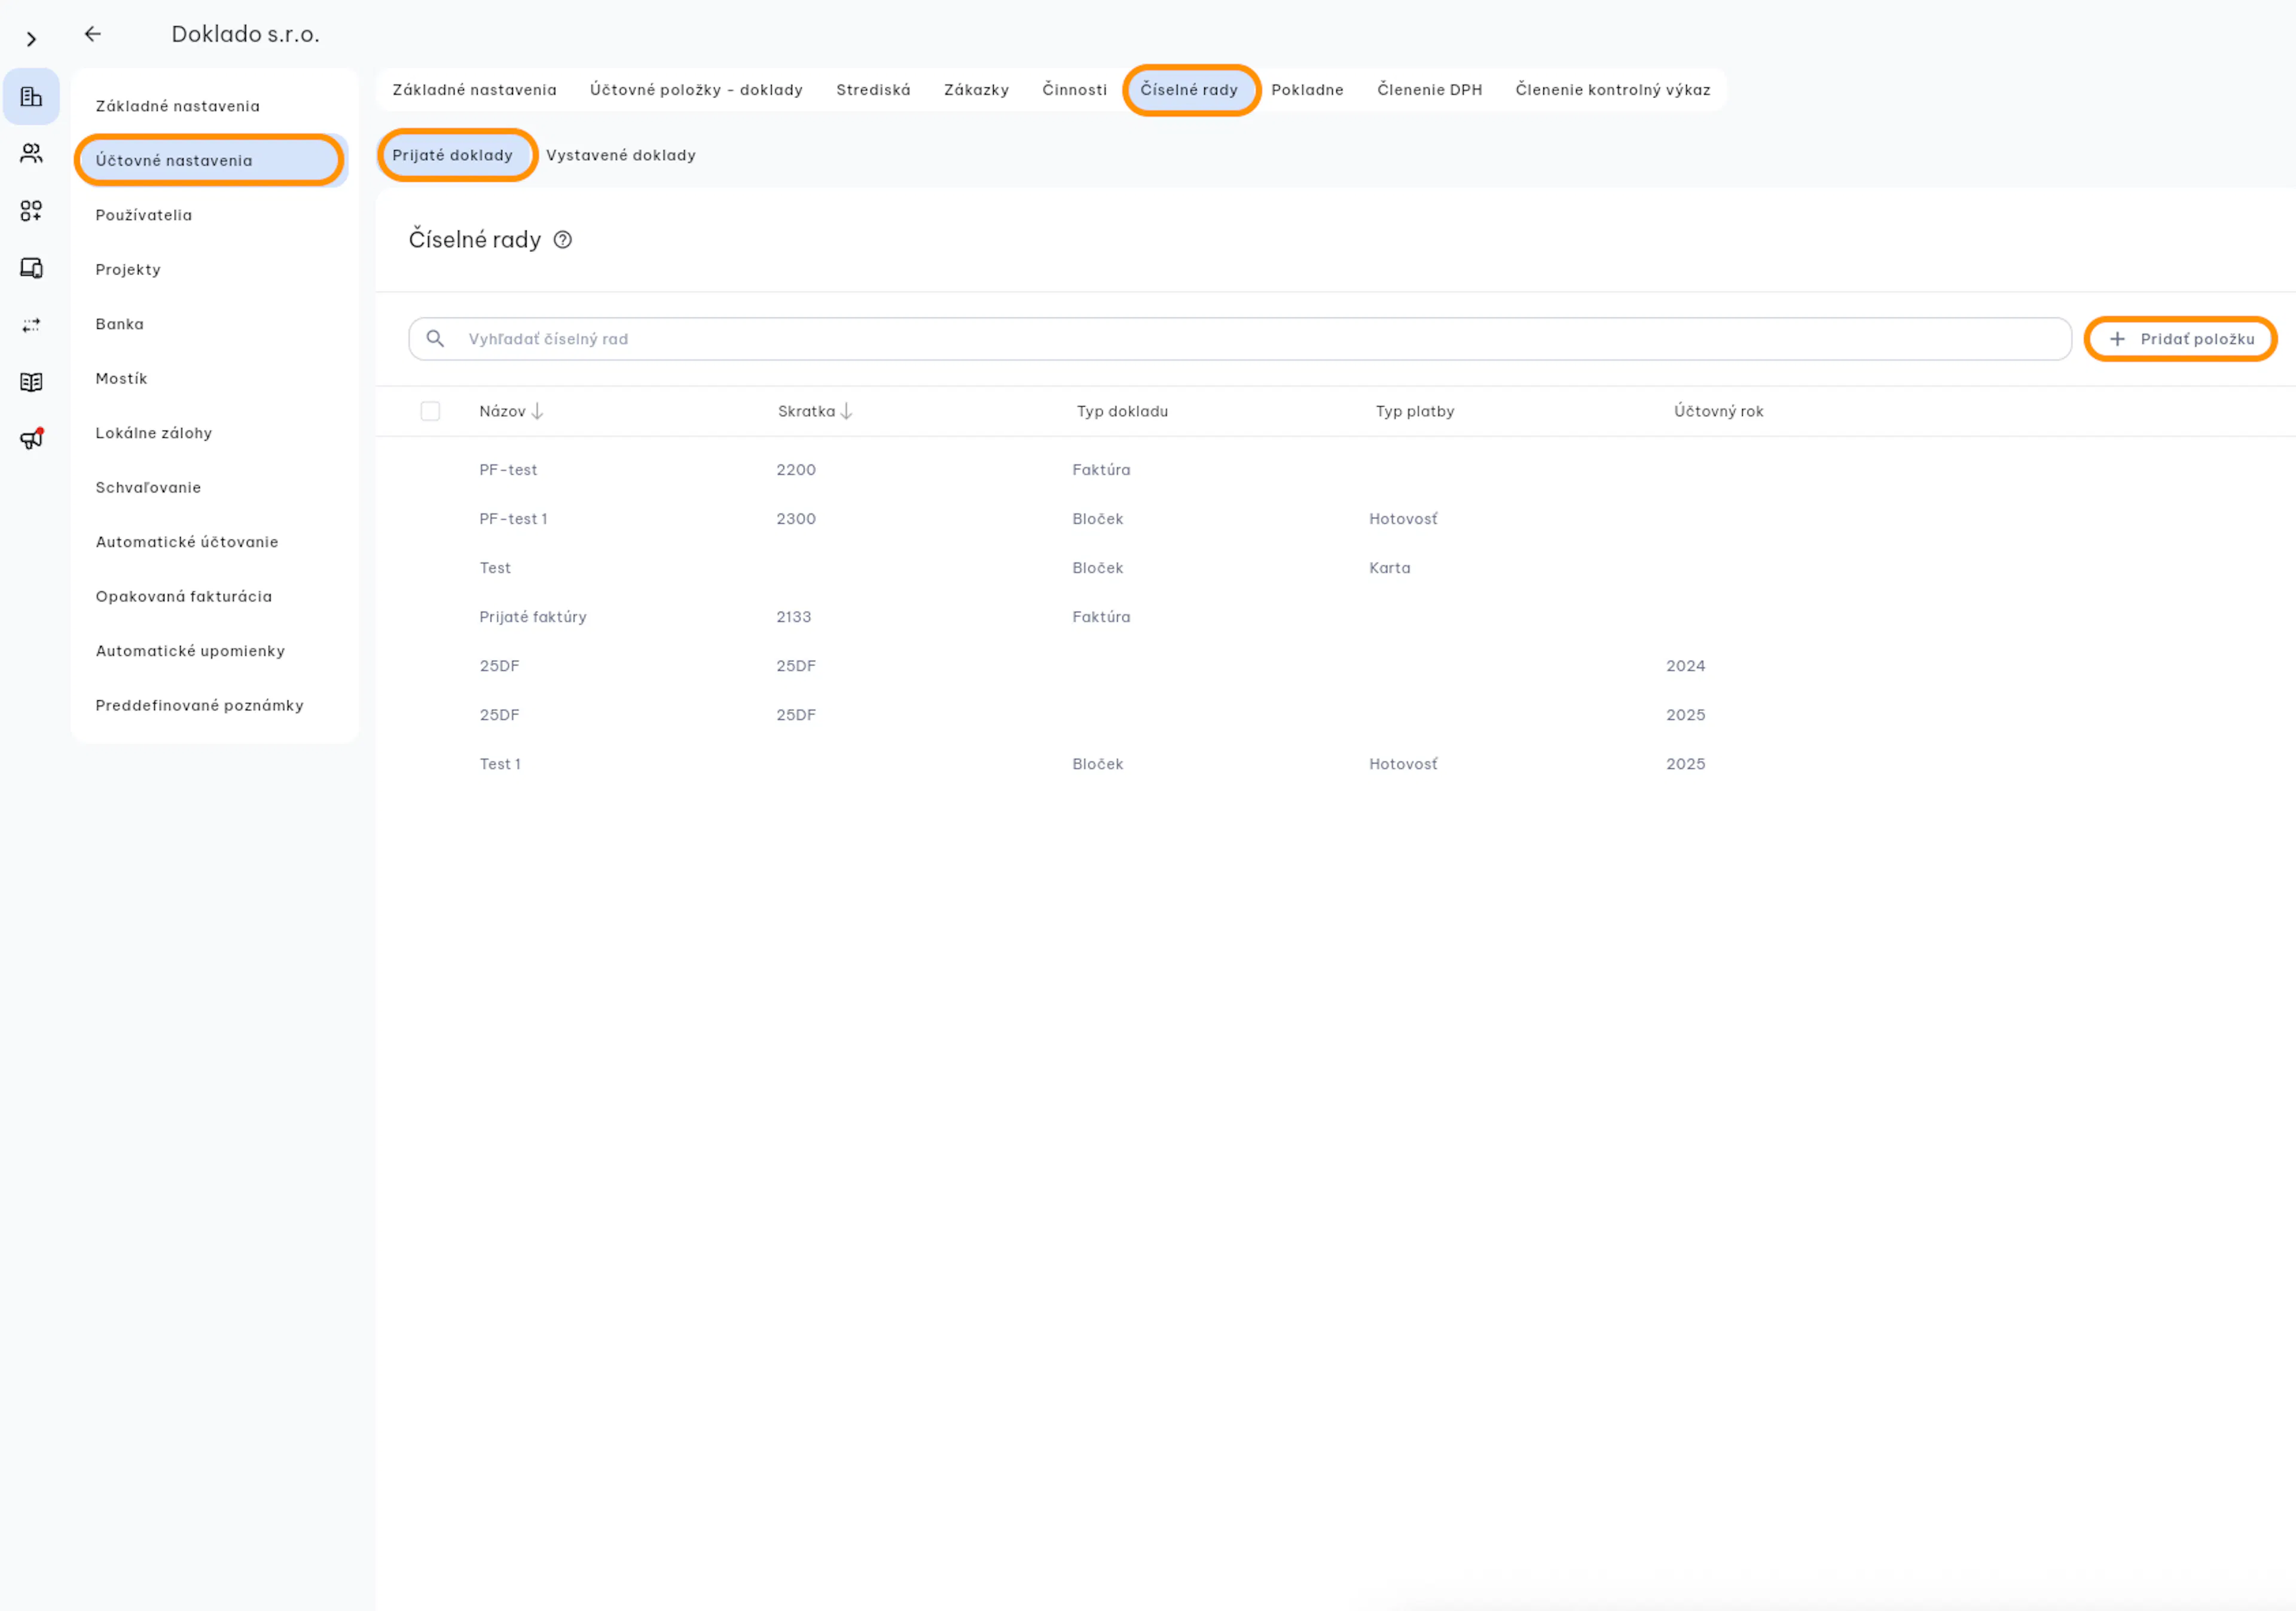The image size is (2296, 1611).
Task: Select Účtovné nastavenia in the side menu
Action: coord(210,160)
